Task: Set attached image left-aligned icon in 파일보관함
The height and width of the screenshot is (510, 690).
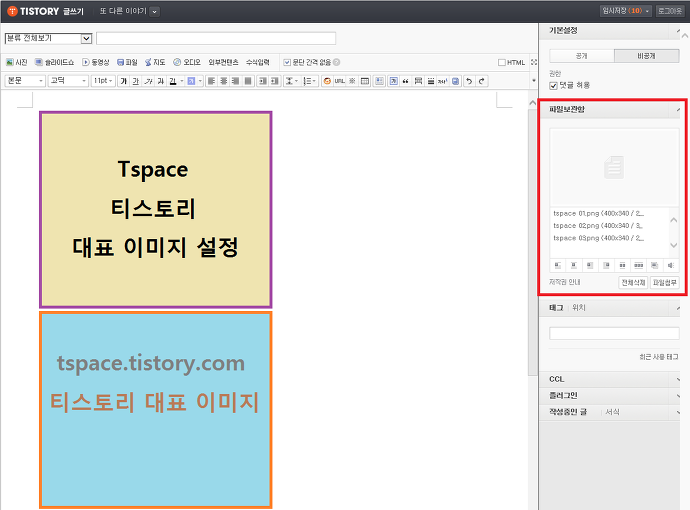Action: [x=558, y=265]
